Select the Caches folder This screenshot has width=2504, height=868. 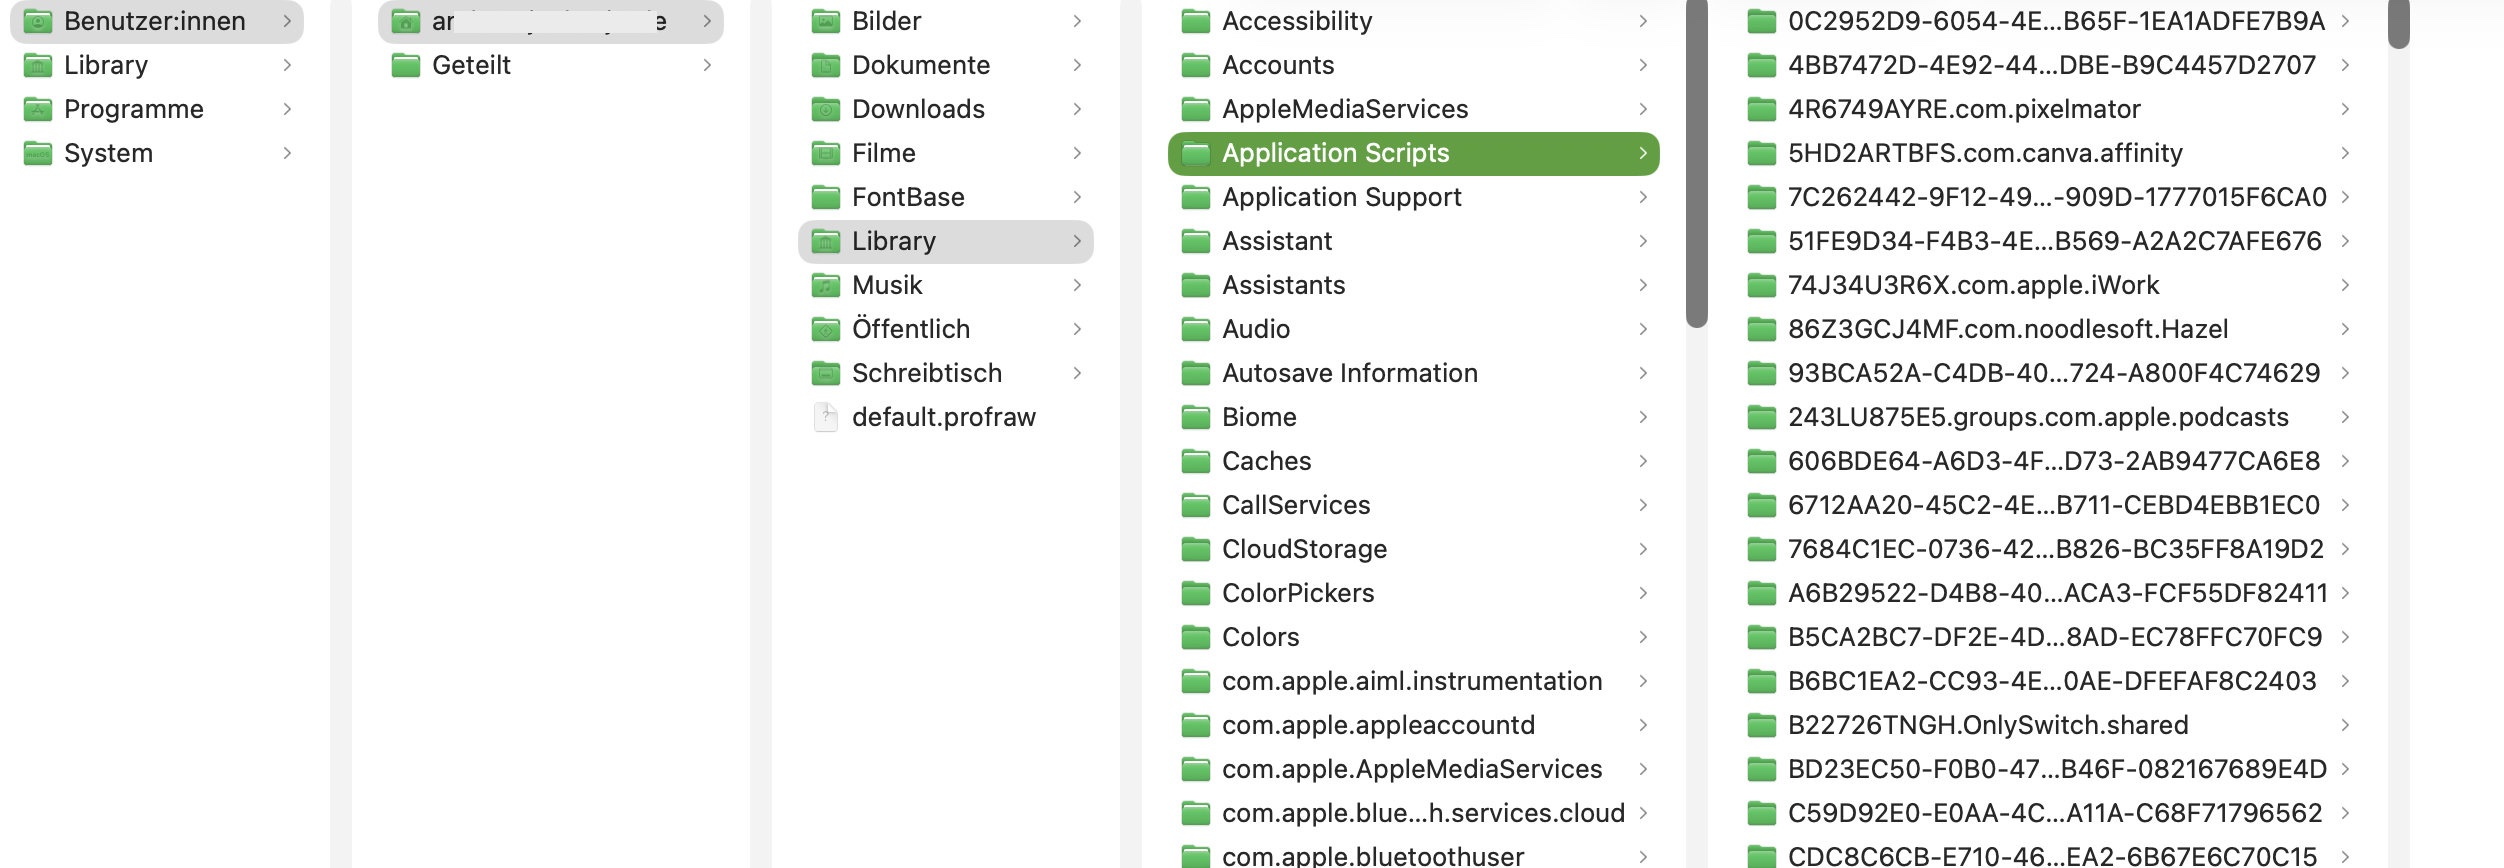pos(1266,461)
